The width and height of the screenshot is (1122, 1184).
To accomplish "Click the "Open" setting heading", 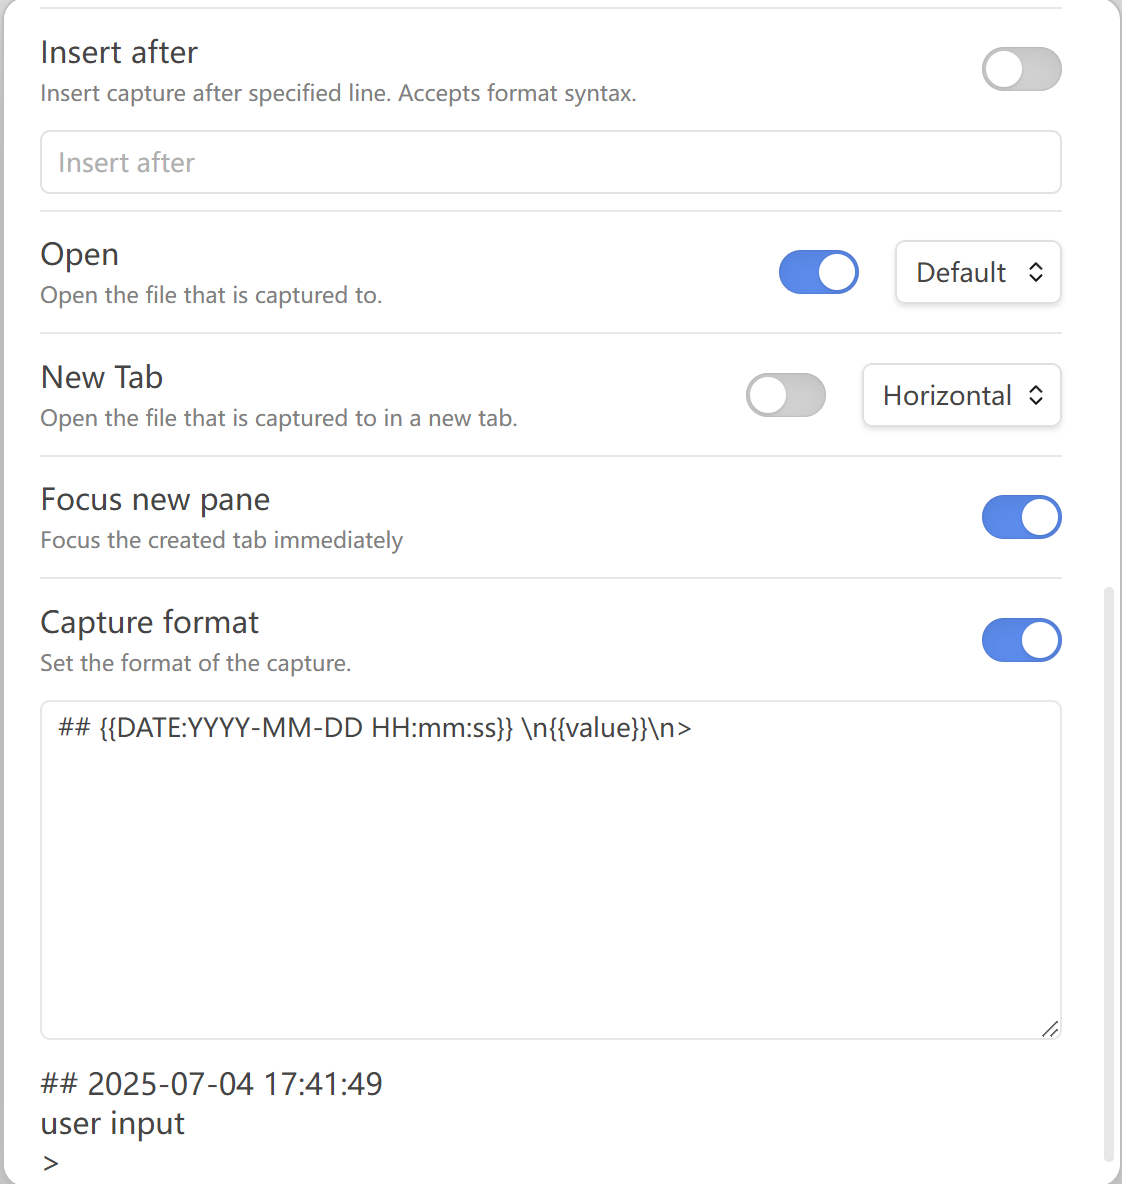I will pyautogui.click(x=80, y=255).
